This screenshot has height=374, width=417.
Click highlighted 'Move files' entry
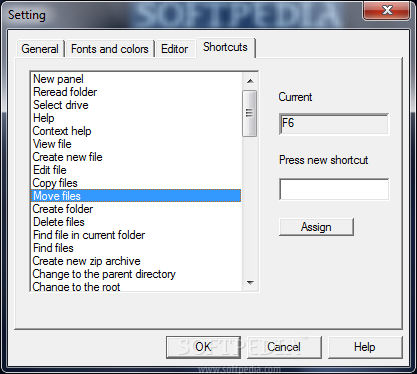pos(136,196)
